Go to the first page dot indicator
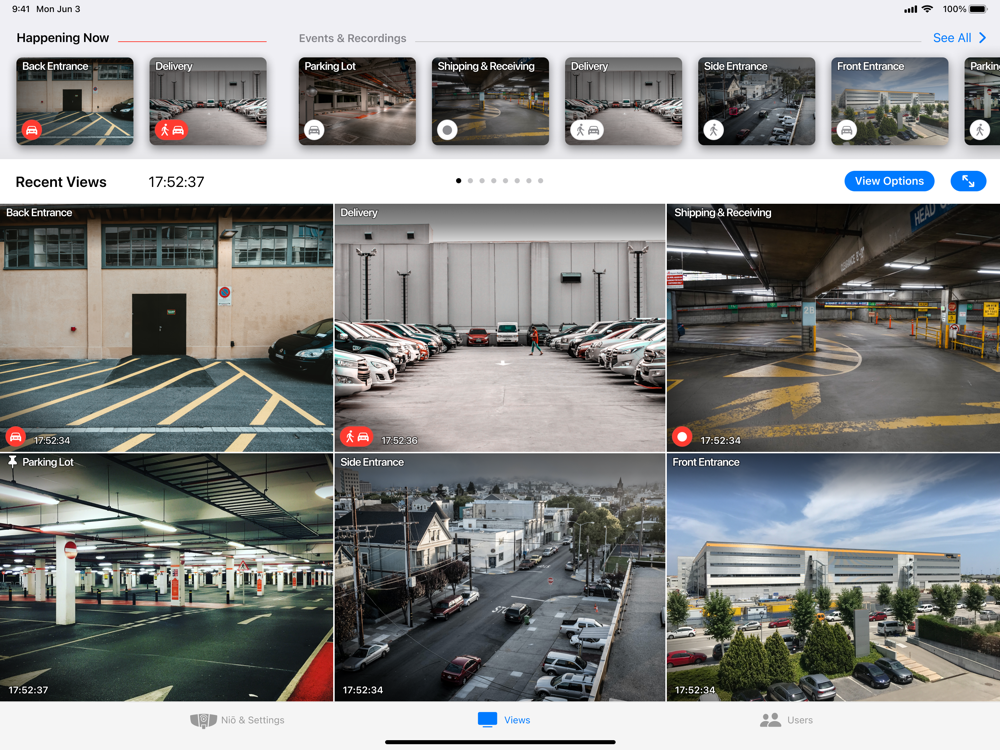The image size is (1000, 750). [x=459, y=180]
